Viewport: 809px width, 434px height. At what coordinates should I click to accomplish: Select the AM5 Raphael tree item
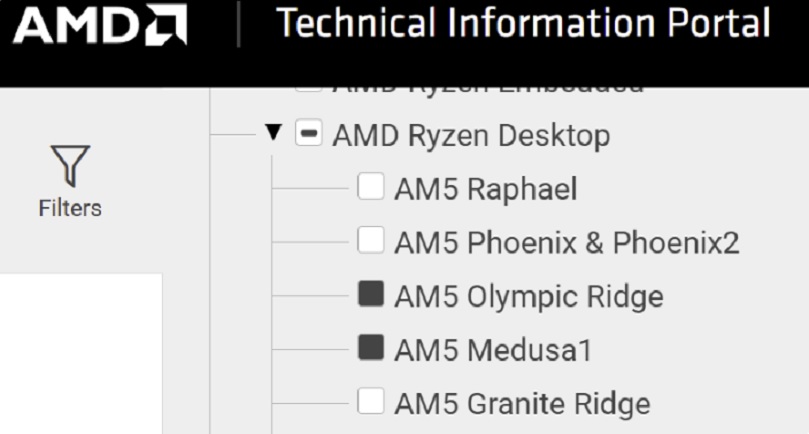[486, 189]
